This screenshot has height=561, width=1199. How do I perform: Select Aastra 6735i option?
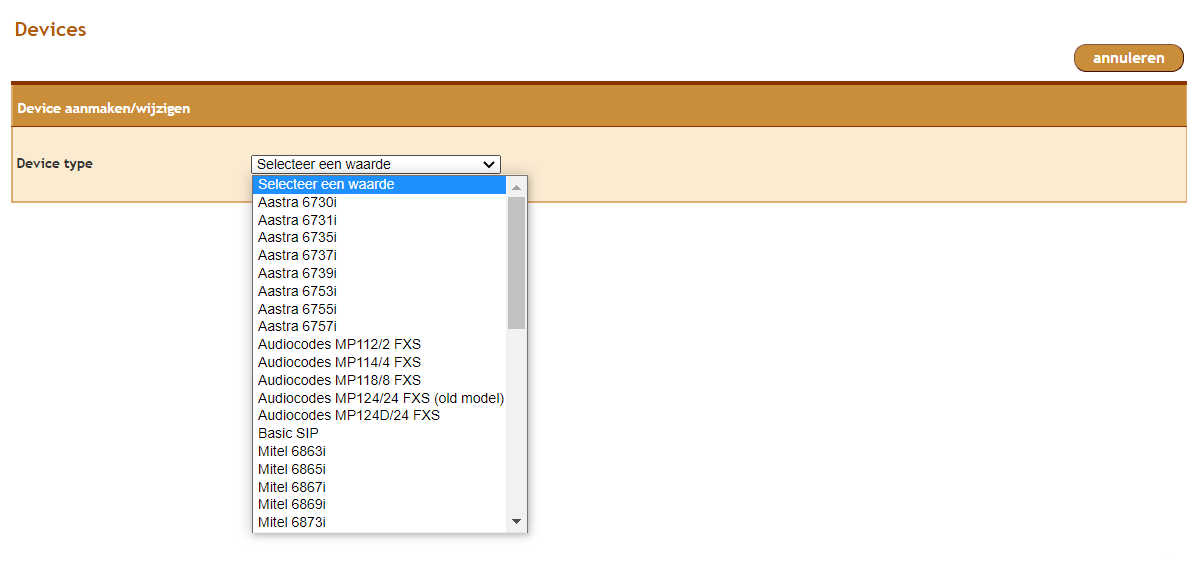(x=379, y=238)
